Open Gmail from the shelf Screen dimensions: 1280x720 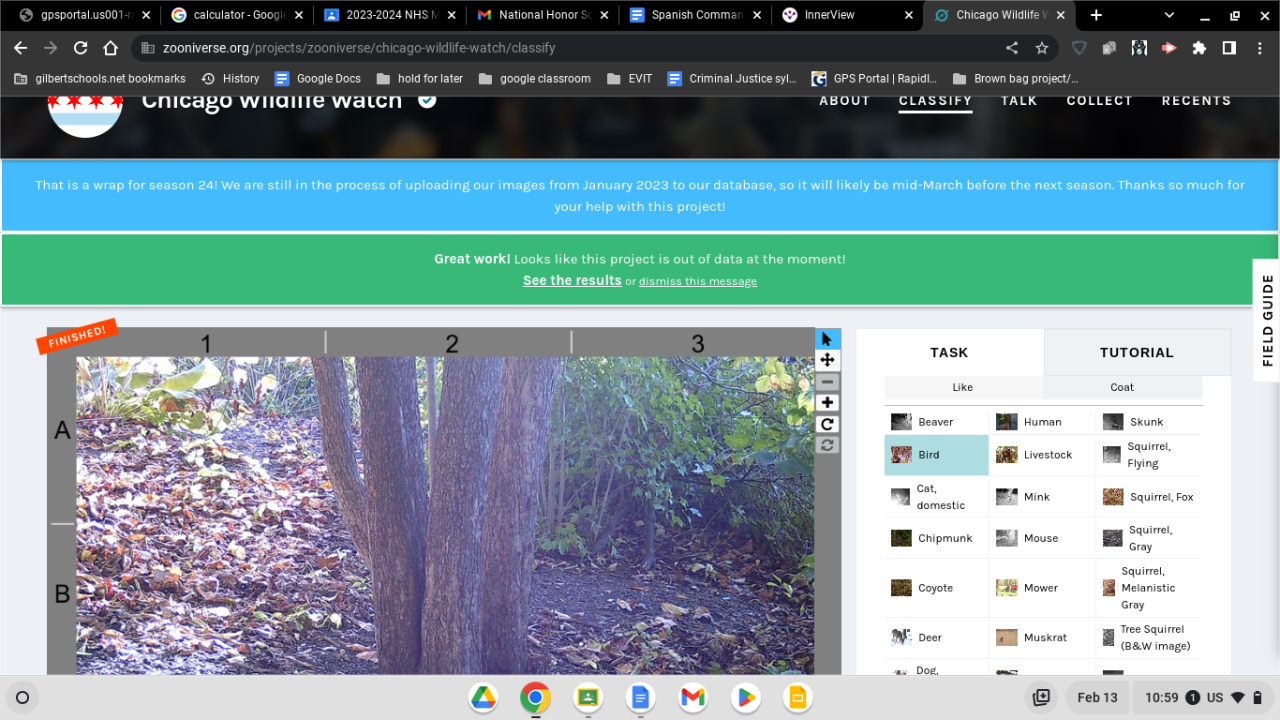click(x=693, y=698)
